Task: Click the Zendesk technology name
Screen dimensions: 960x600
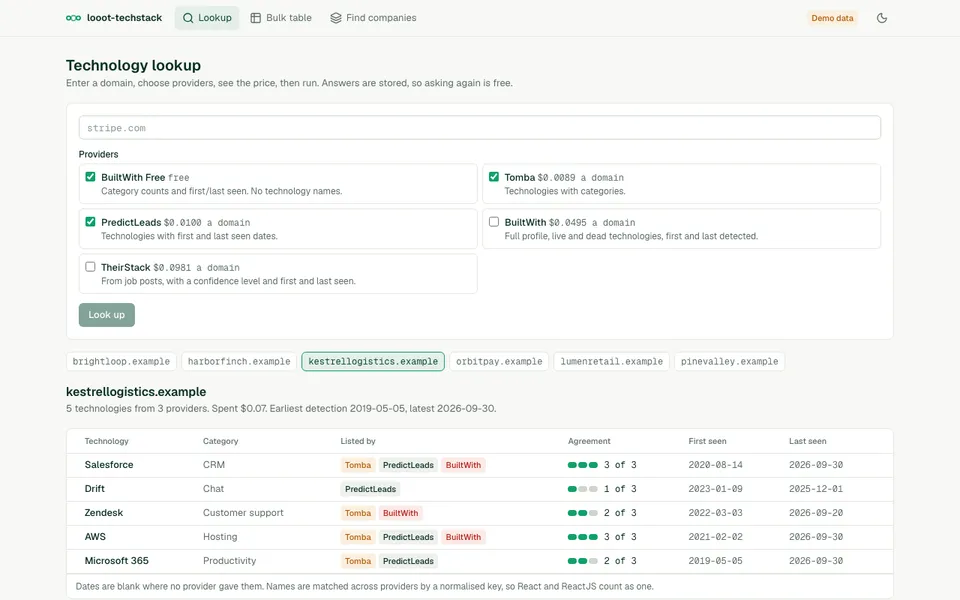Action: point(103,512)
